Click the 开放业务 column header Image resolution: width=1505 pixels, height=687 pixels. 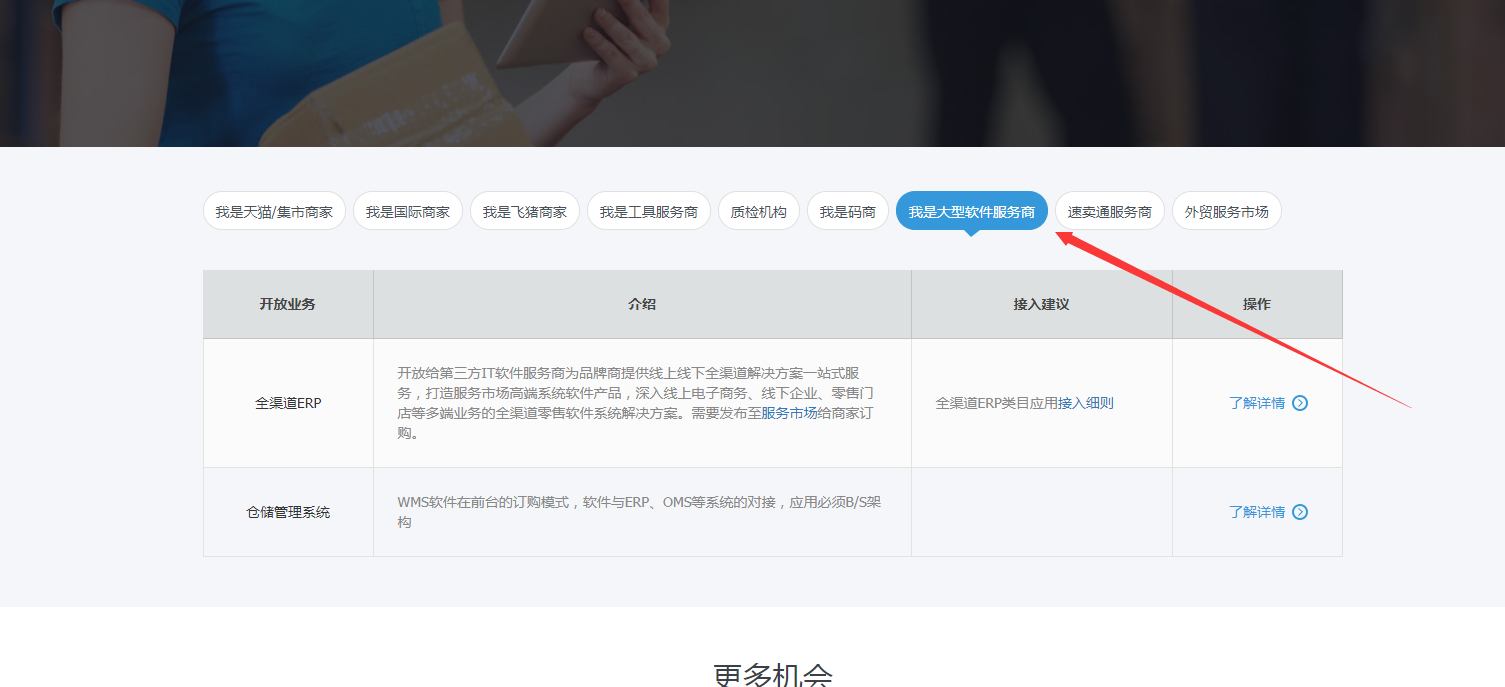[x=288, y=304]
